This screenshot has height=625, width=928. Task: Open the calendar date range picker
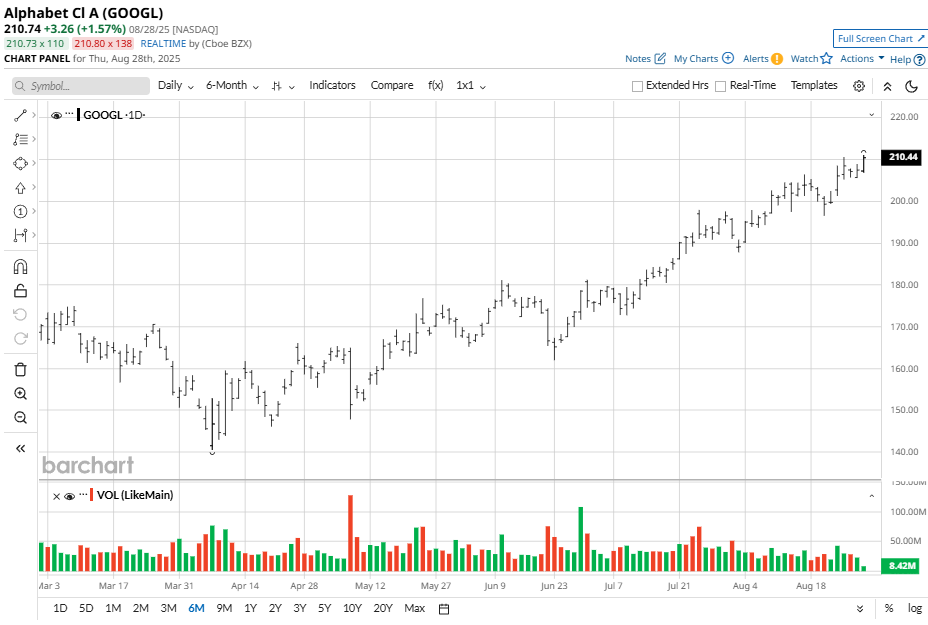tap(444, 609)
